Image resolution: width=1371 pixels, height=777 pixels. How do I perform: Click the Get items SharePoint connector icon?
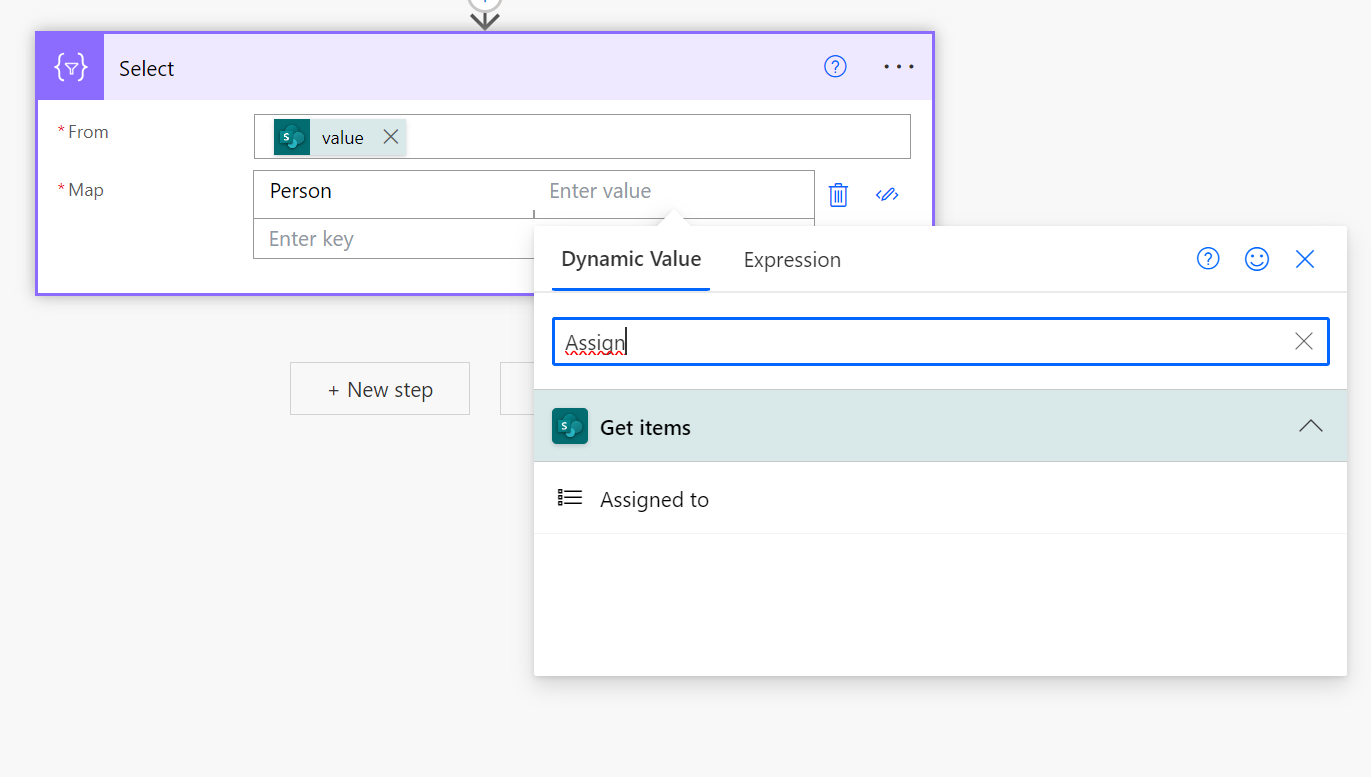coord(569,426)
